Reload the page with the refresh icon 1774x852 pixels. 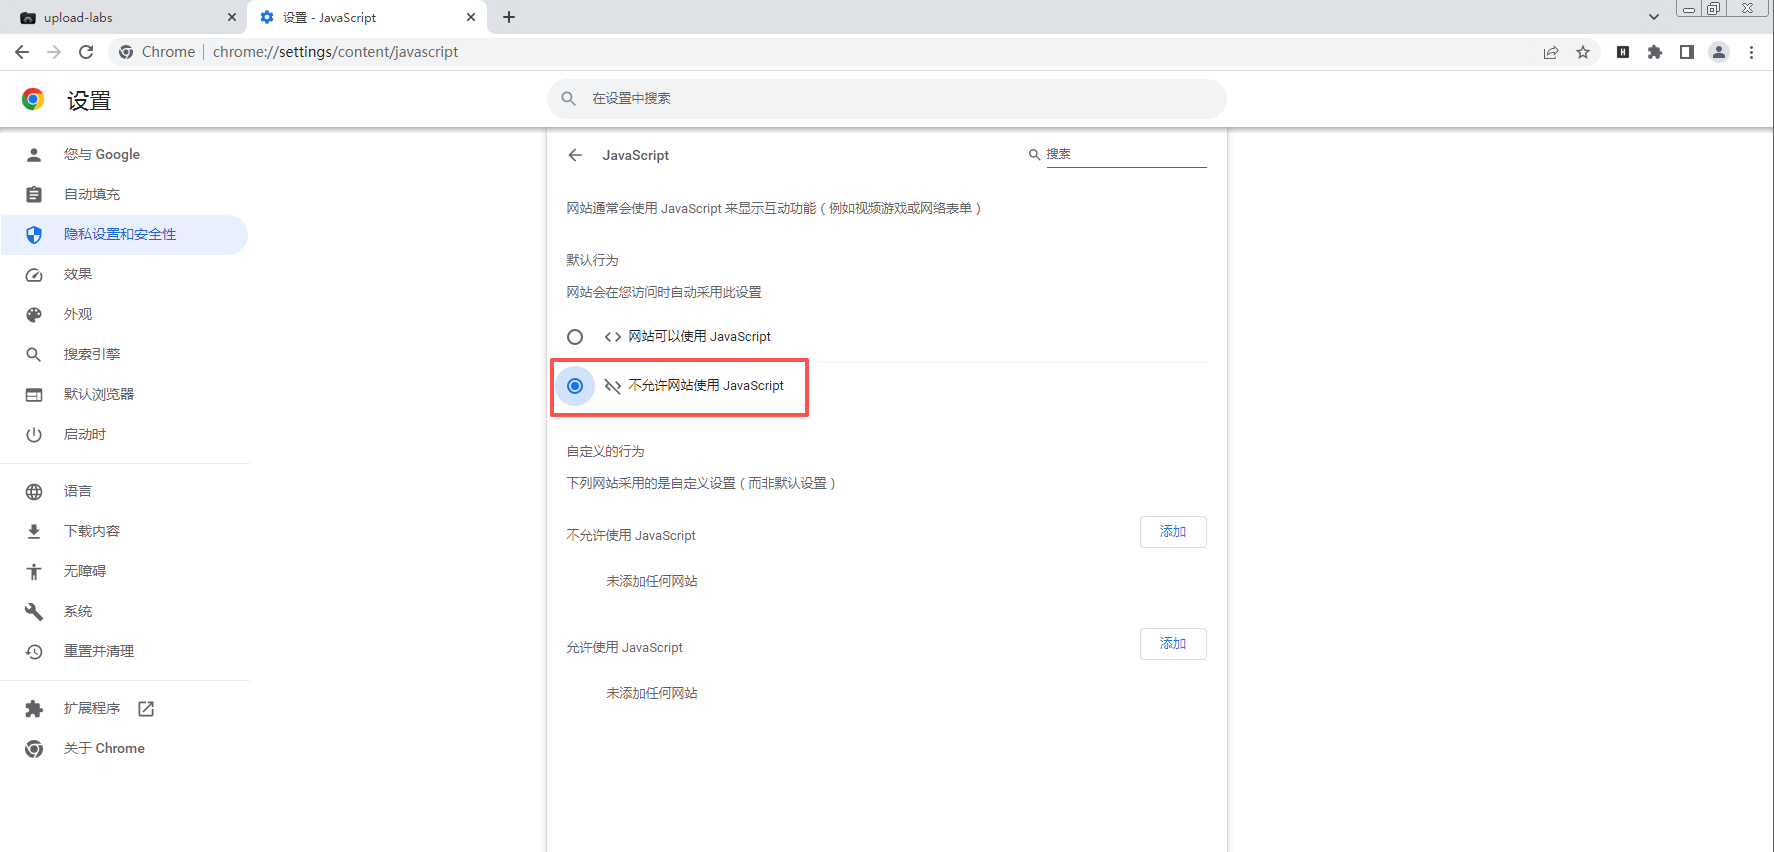coord(86,52)
